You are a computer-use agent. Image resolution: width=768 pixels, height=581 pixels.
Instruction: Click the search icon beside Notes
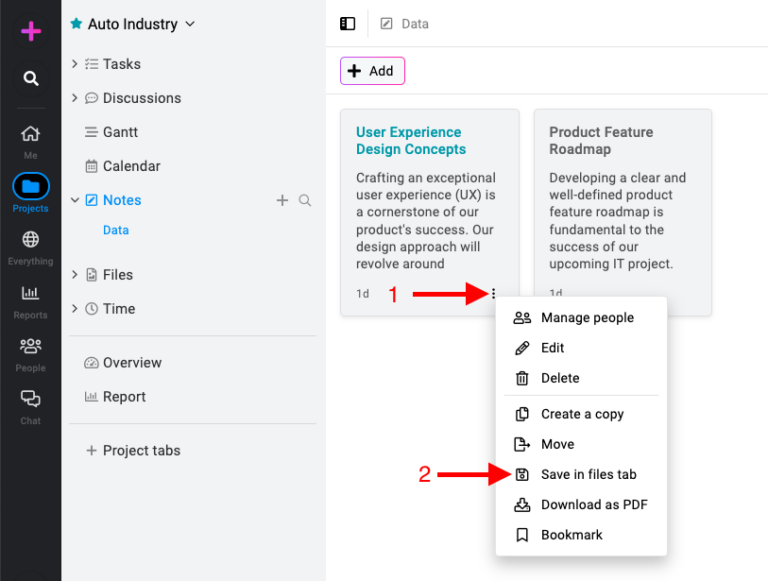[x=305, y=201]
